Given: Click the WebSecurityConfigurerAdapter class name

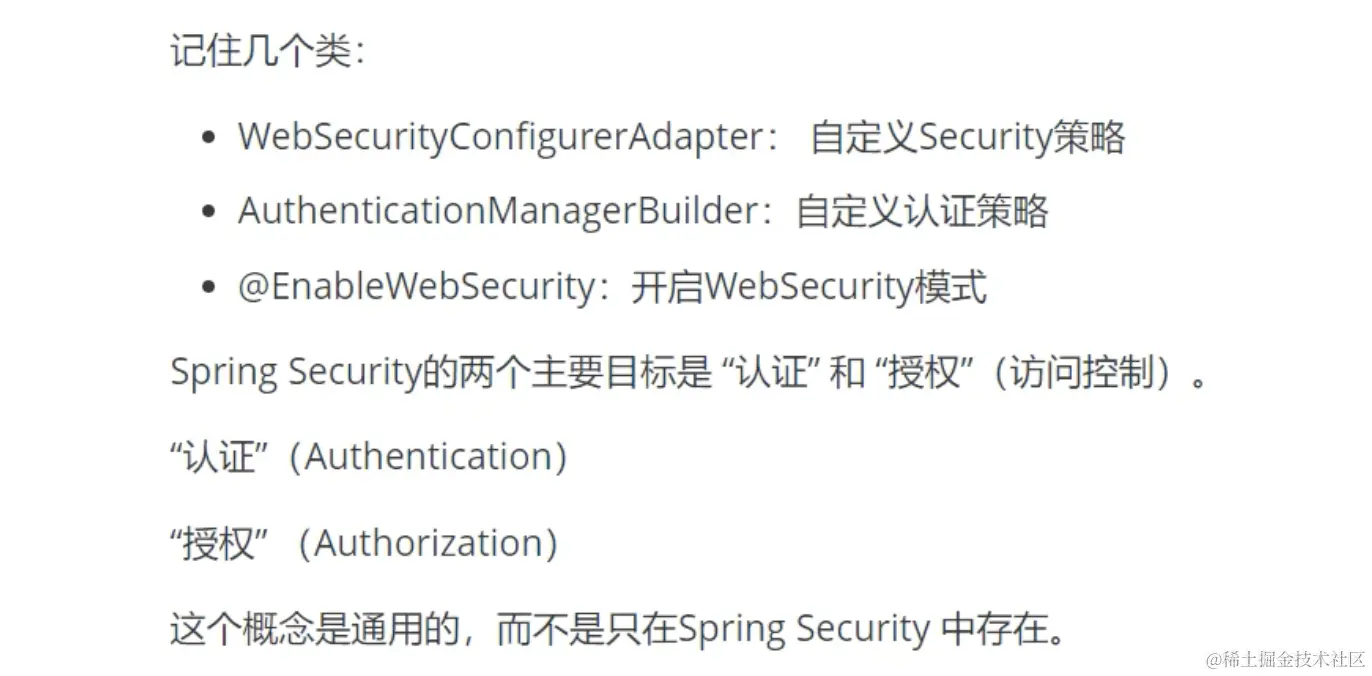Looking at the screenshot, I should pyautogui.click(x=499, y=137).
